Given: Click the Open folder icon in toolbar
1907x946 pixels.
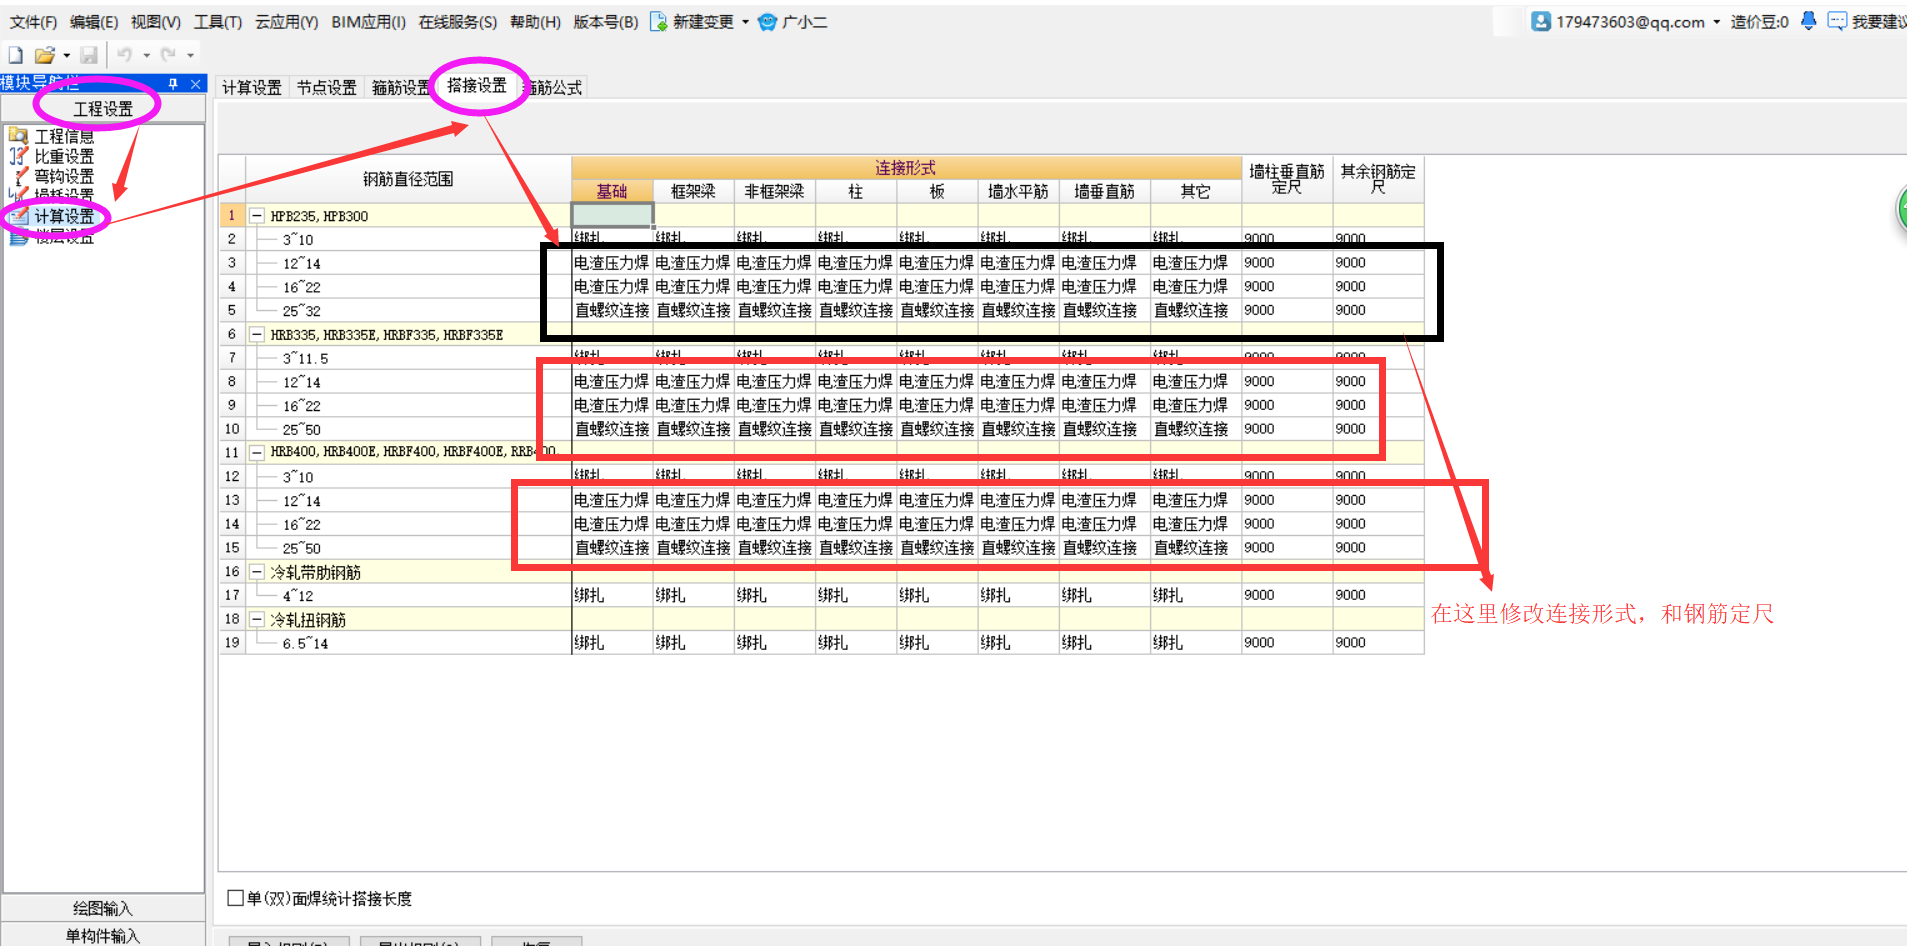Looking at the screenshot, I should [x=44, y=55].
